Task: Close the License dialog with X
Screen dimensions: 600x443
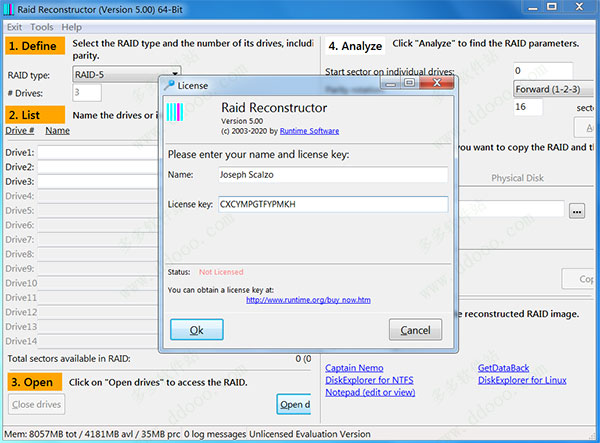Action: (x=437, y=82)
